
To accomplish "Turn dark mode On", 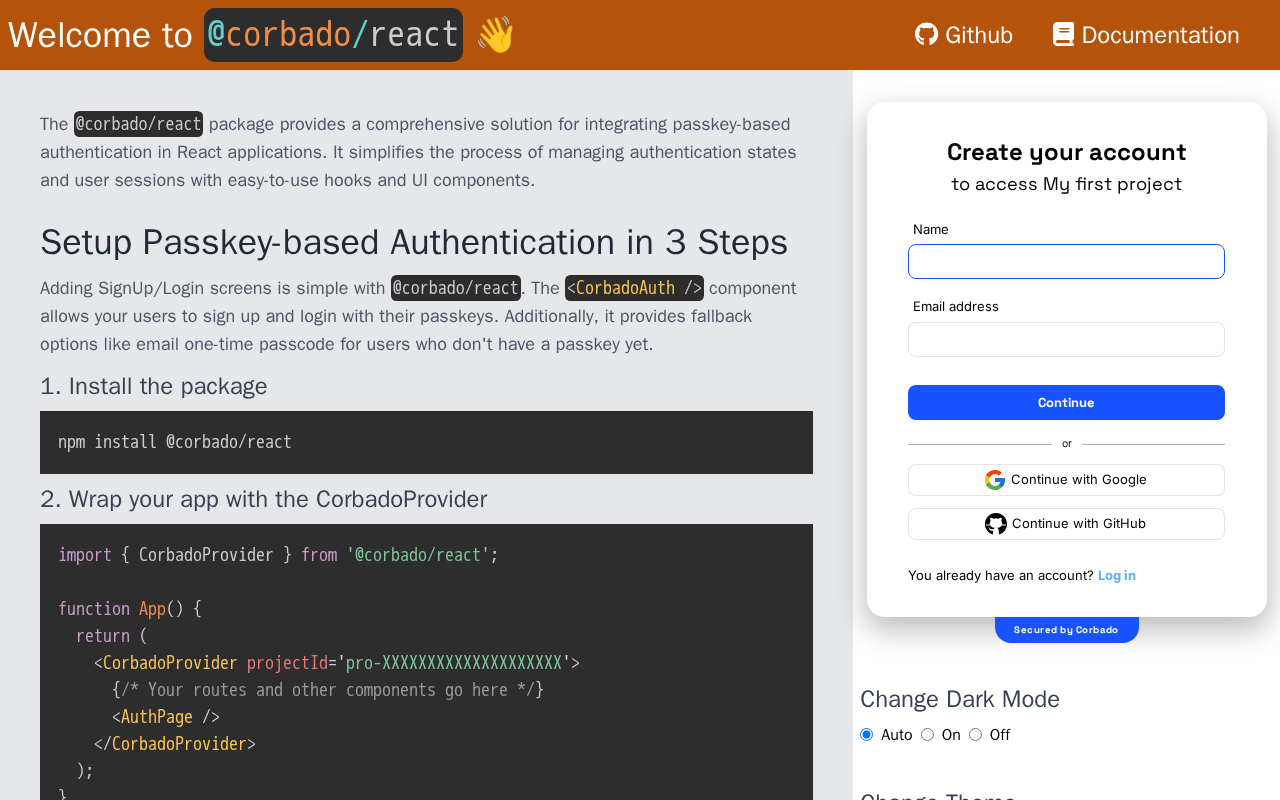I will [x=928, y=735].
